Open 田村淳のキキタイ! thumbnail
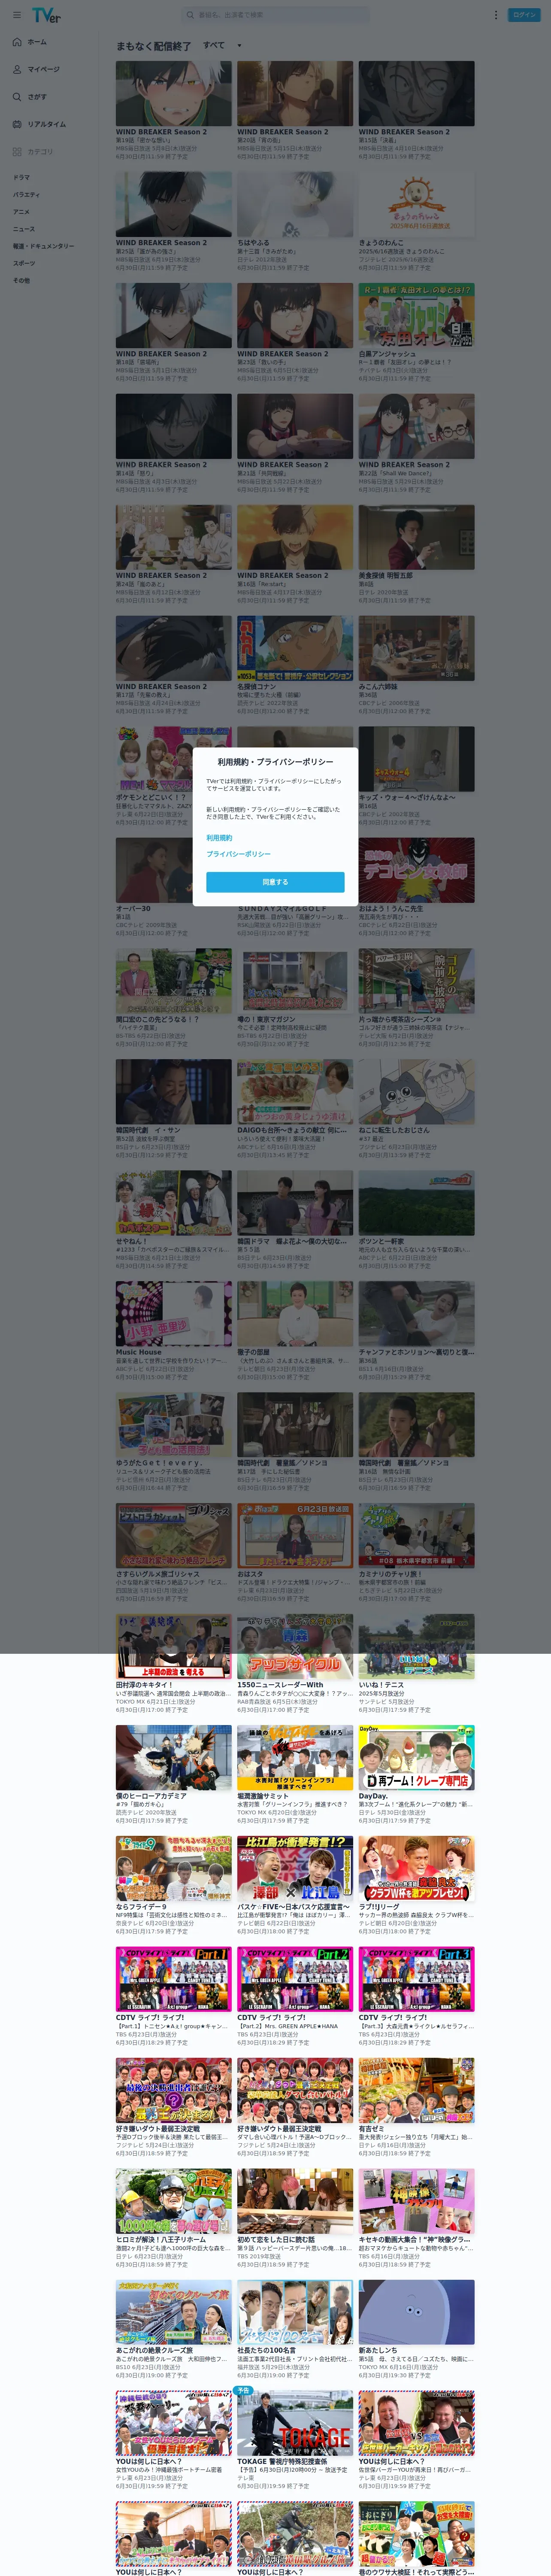Screen dimensions: 551x2576 coord(173,1646)
